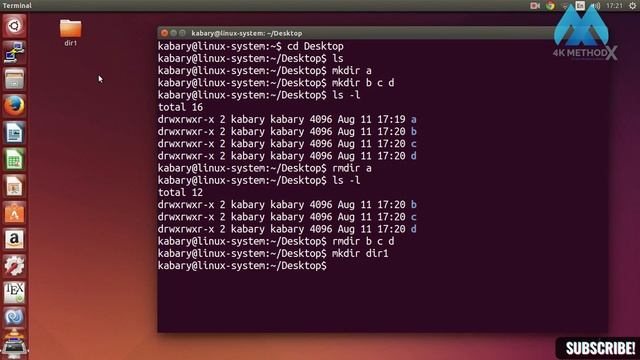Click the Terminal label in top panel

click(17, 5)
